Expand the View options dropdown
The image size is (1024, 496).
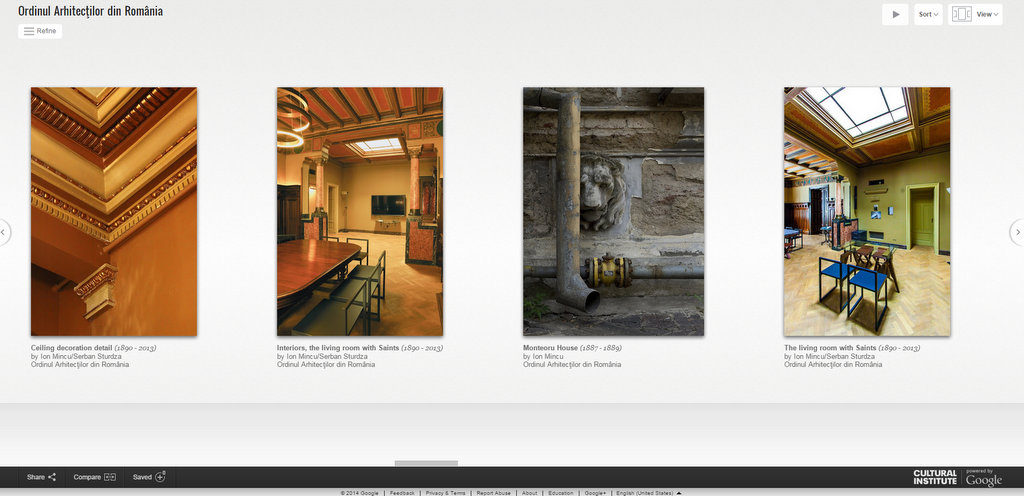pyautogui.click(x=975, y=14)
